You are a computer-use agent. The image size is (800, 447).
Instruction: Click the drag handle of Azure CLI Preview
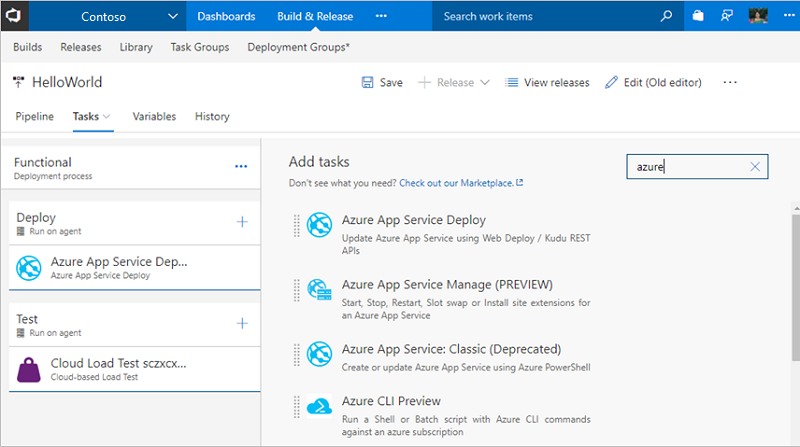click(296, 406)
